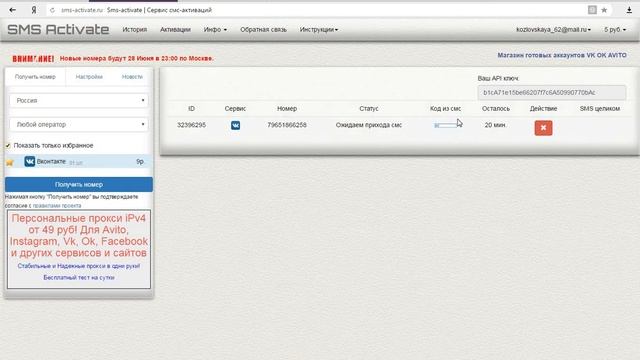This screenshot has height=360, width=640.
Task: Open the Обратная связь menu item
Action: 263,29
